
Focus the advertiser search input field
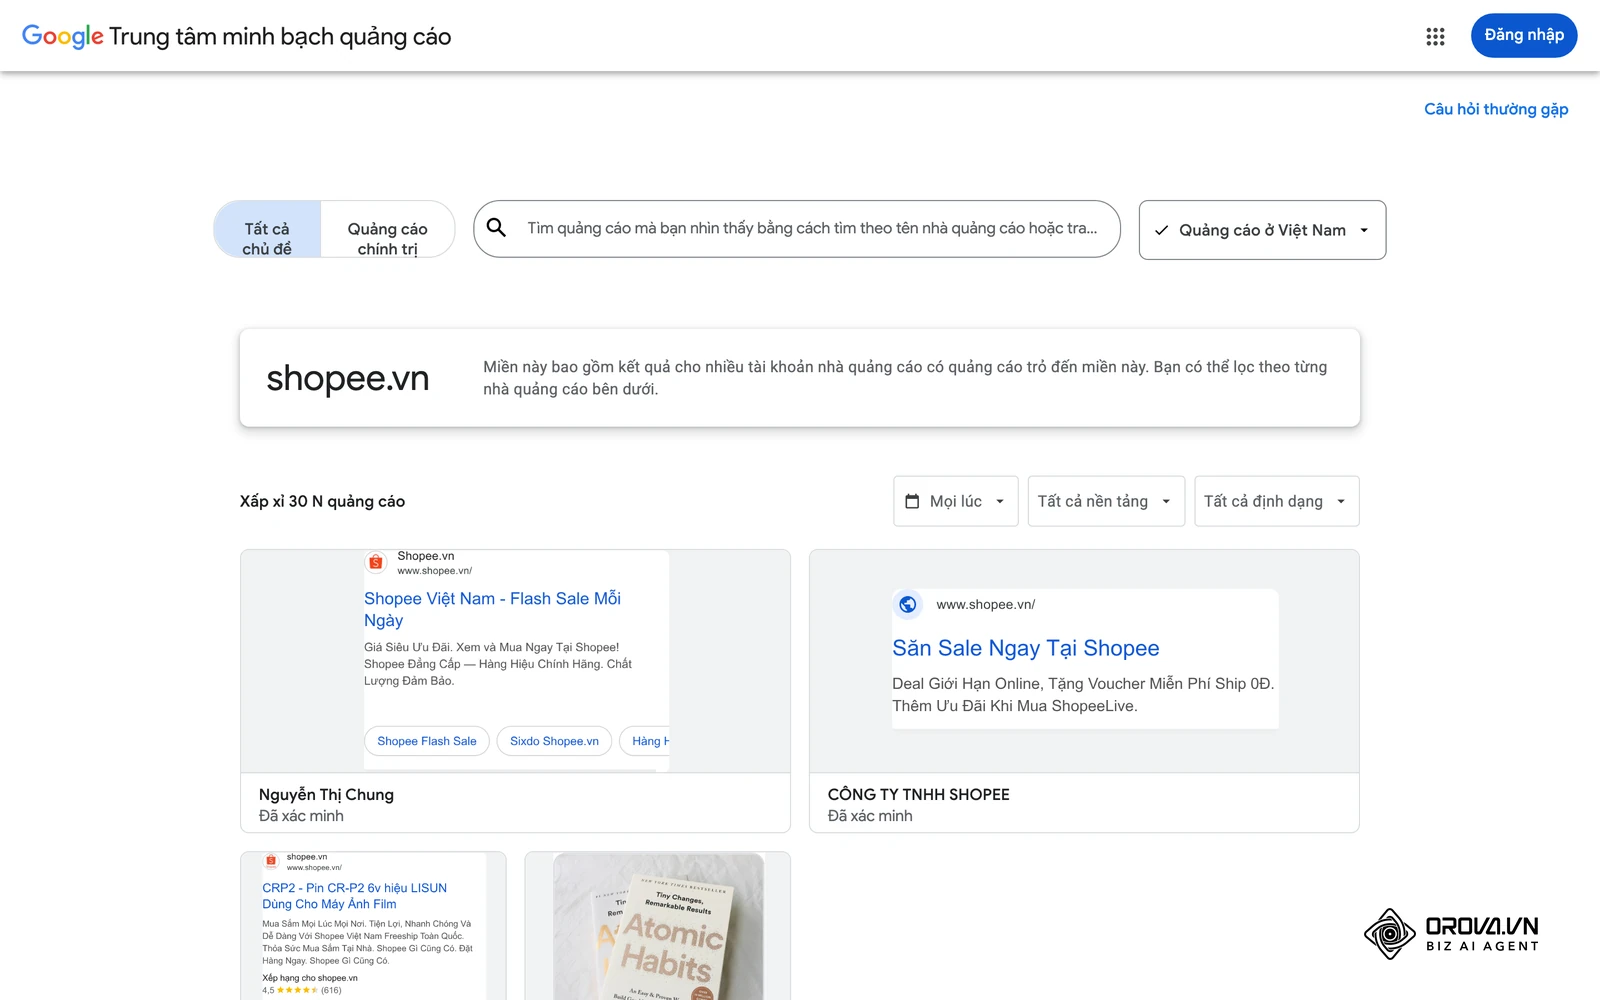tap(797, 229)
